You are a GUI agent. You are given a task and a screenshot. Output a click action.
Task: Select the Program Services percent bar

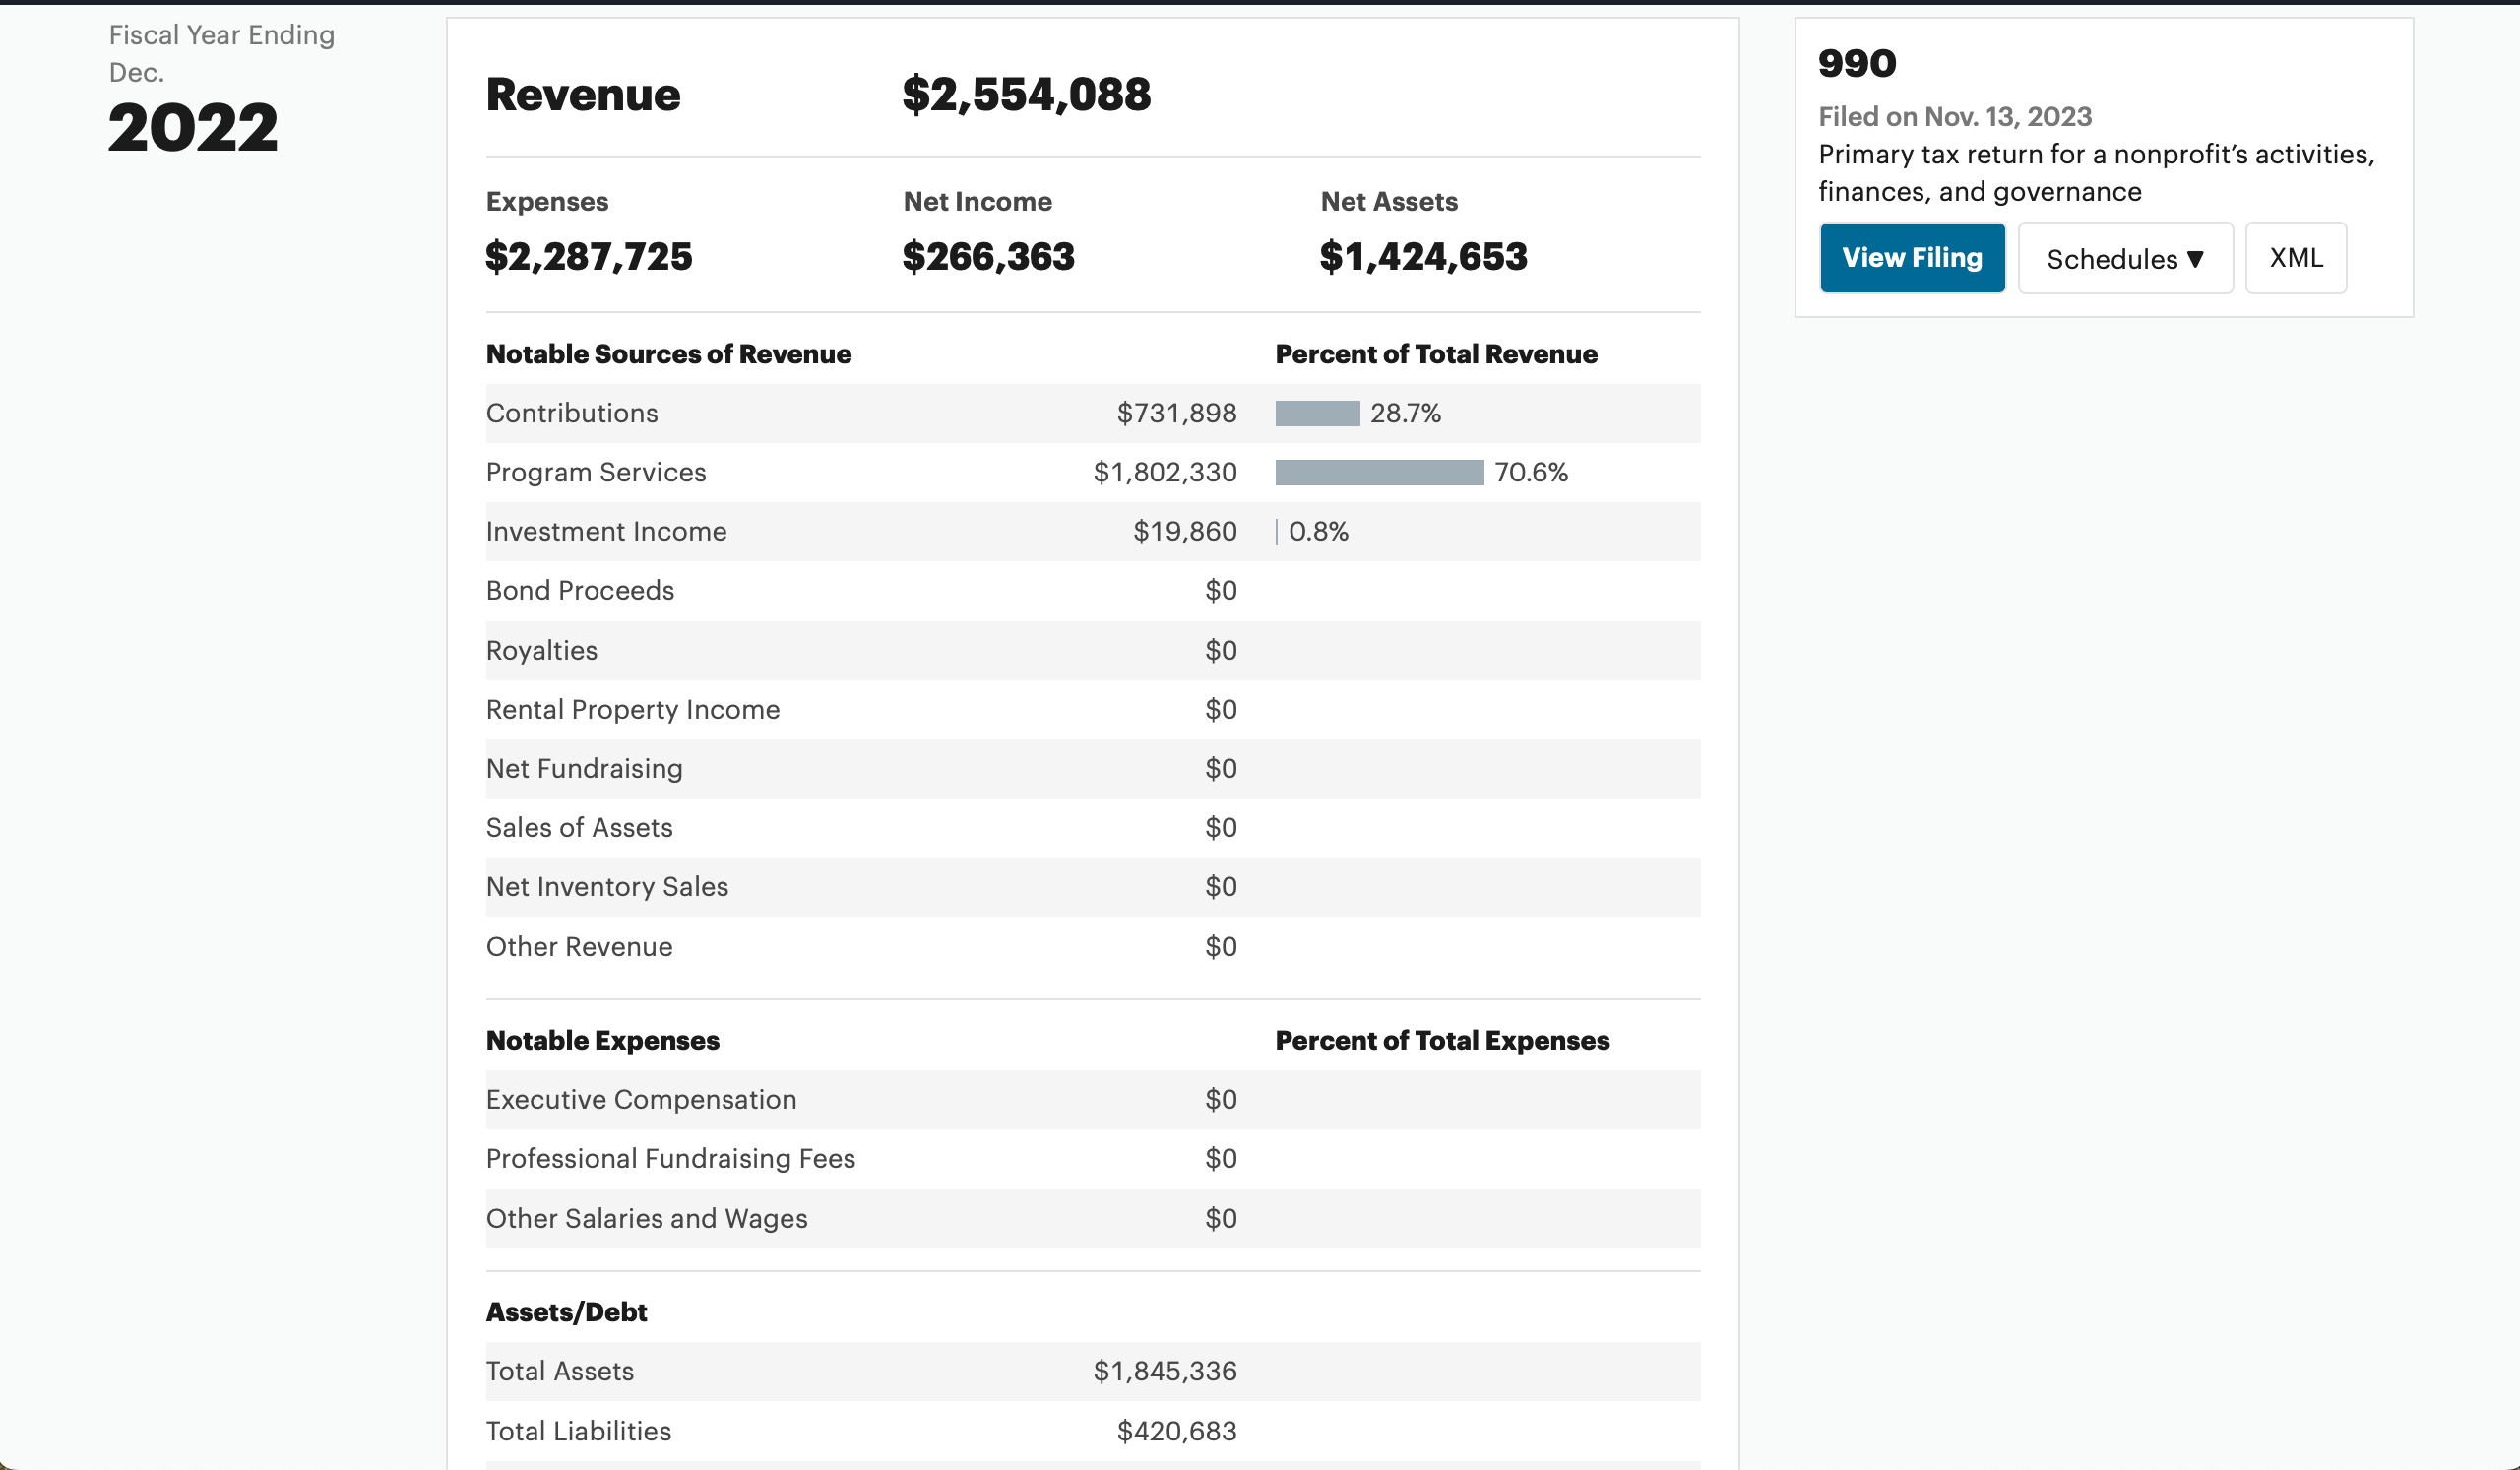(x=1380, y=472)
